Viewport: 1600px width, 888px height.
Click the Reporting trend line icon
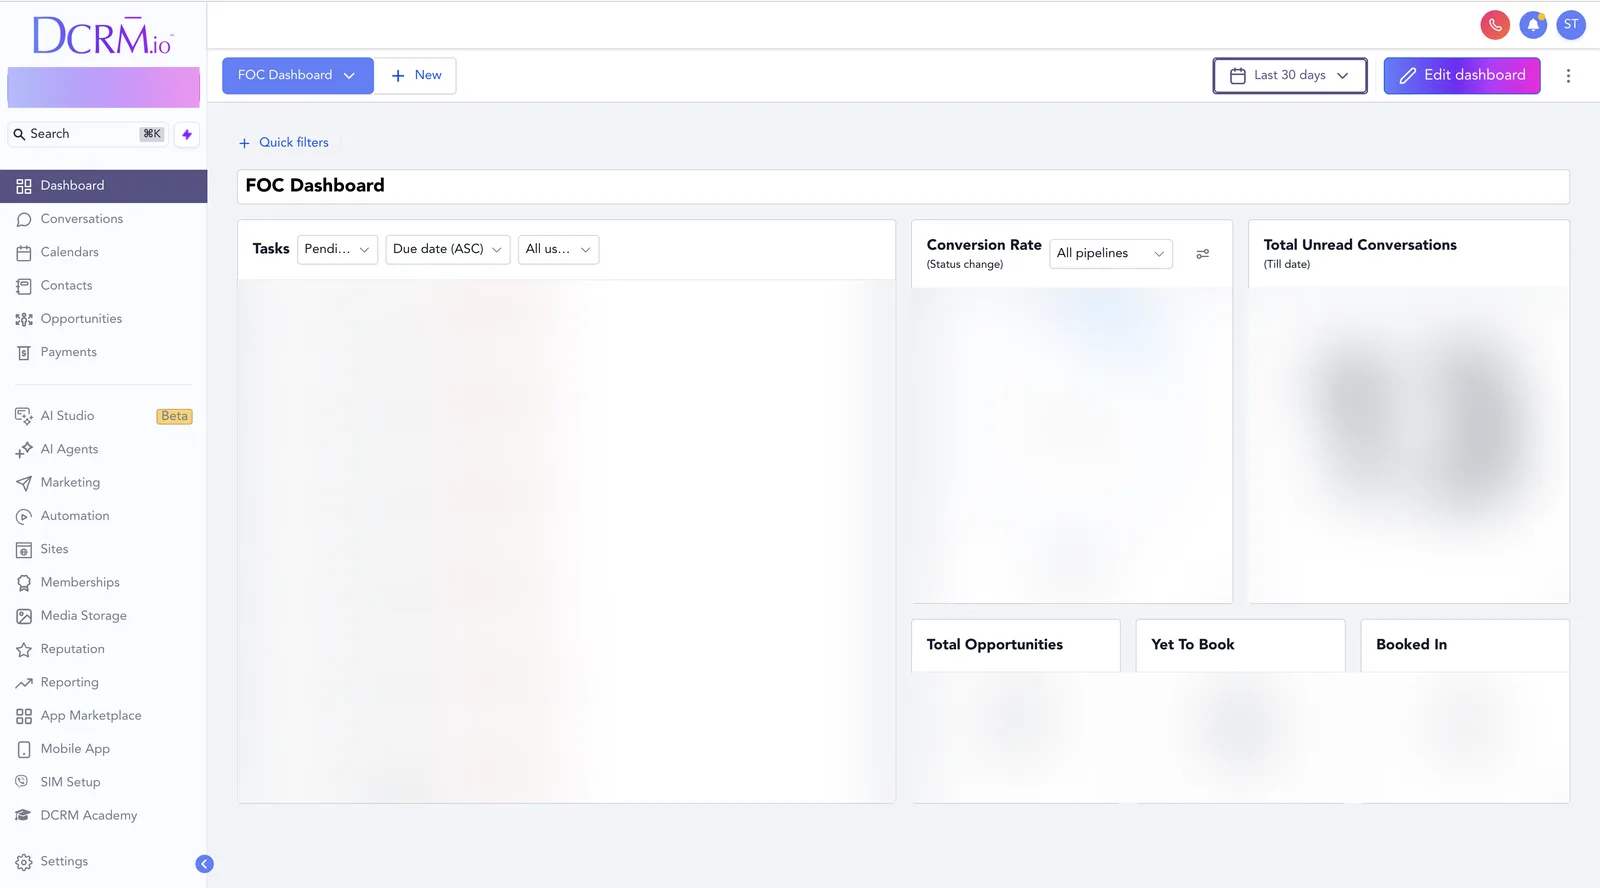(24, 683)
